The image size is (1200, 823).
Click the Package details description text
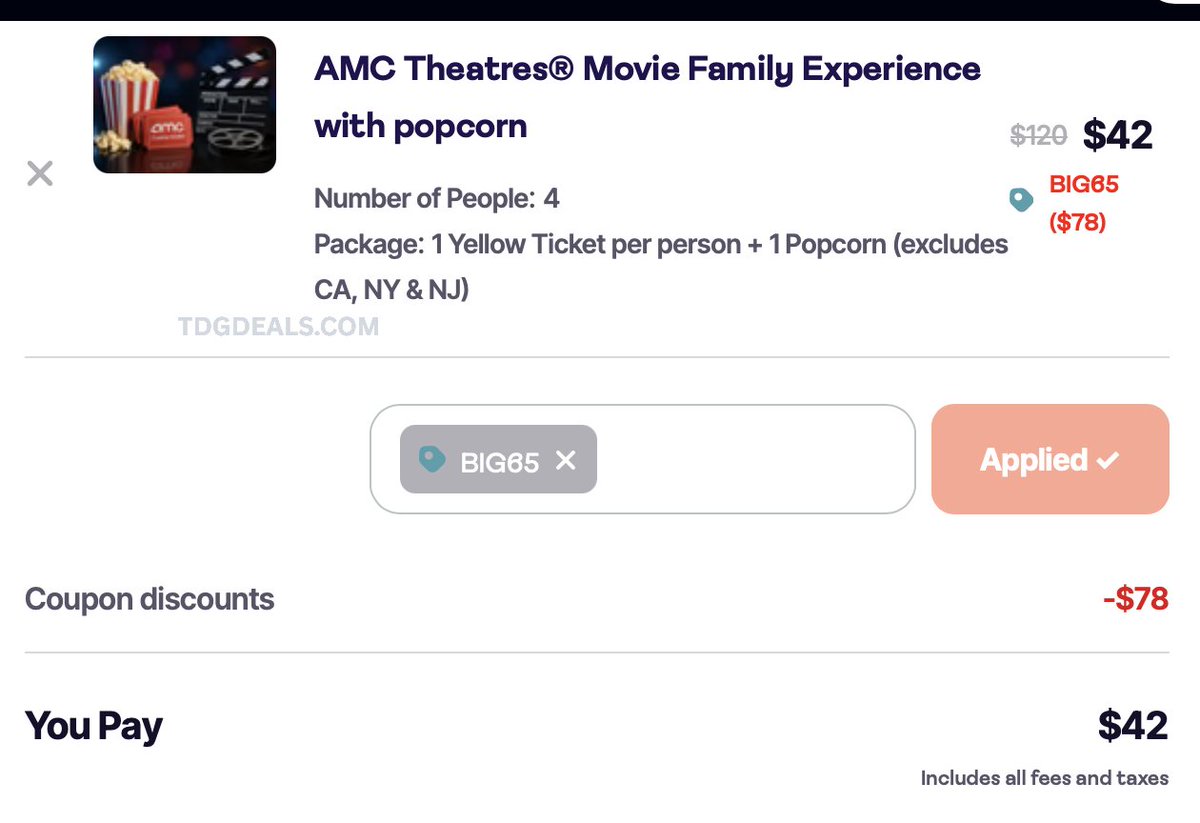tap(660, 267)
